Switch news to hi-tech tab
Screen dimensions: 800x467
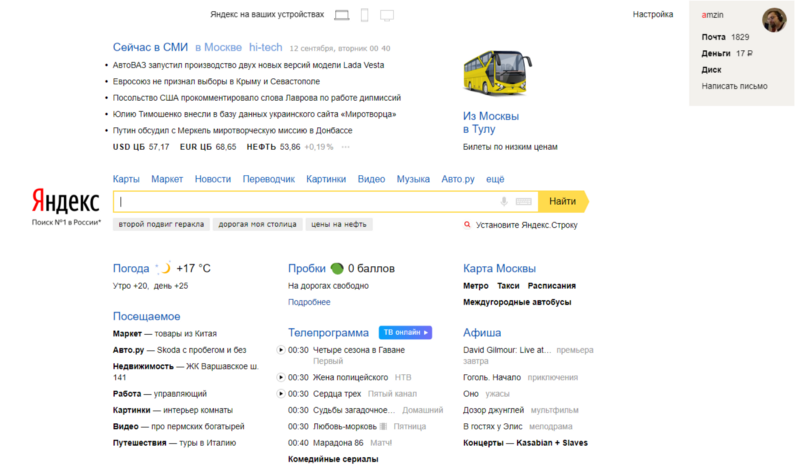pyautogui.click(x=265, y=47)
